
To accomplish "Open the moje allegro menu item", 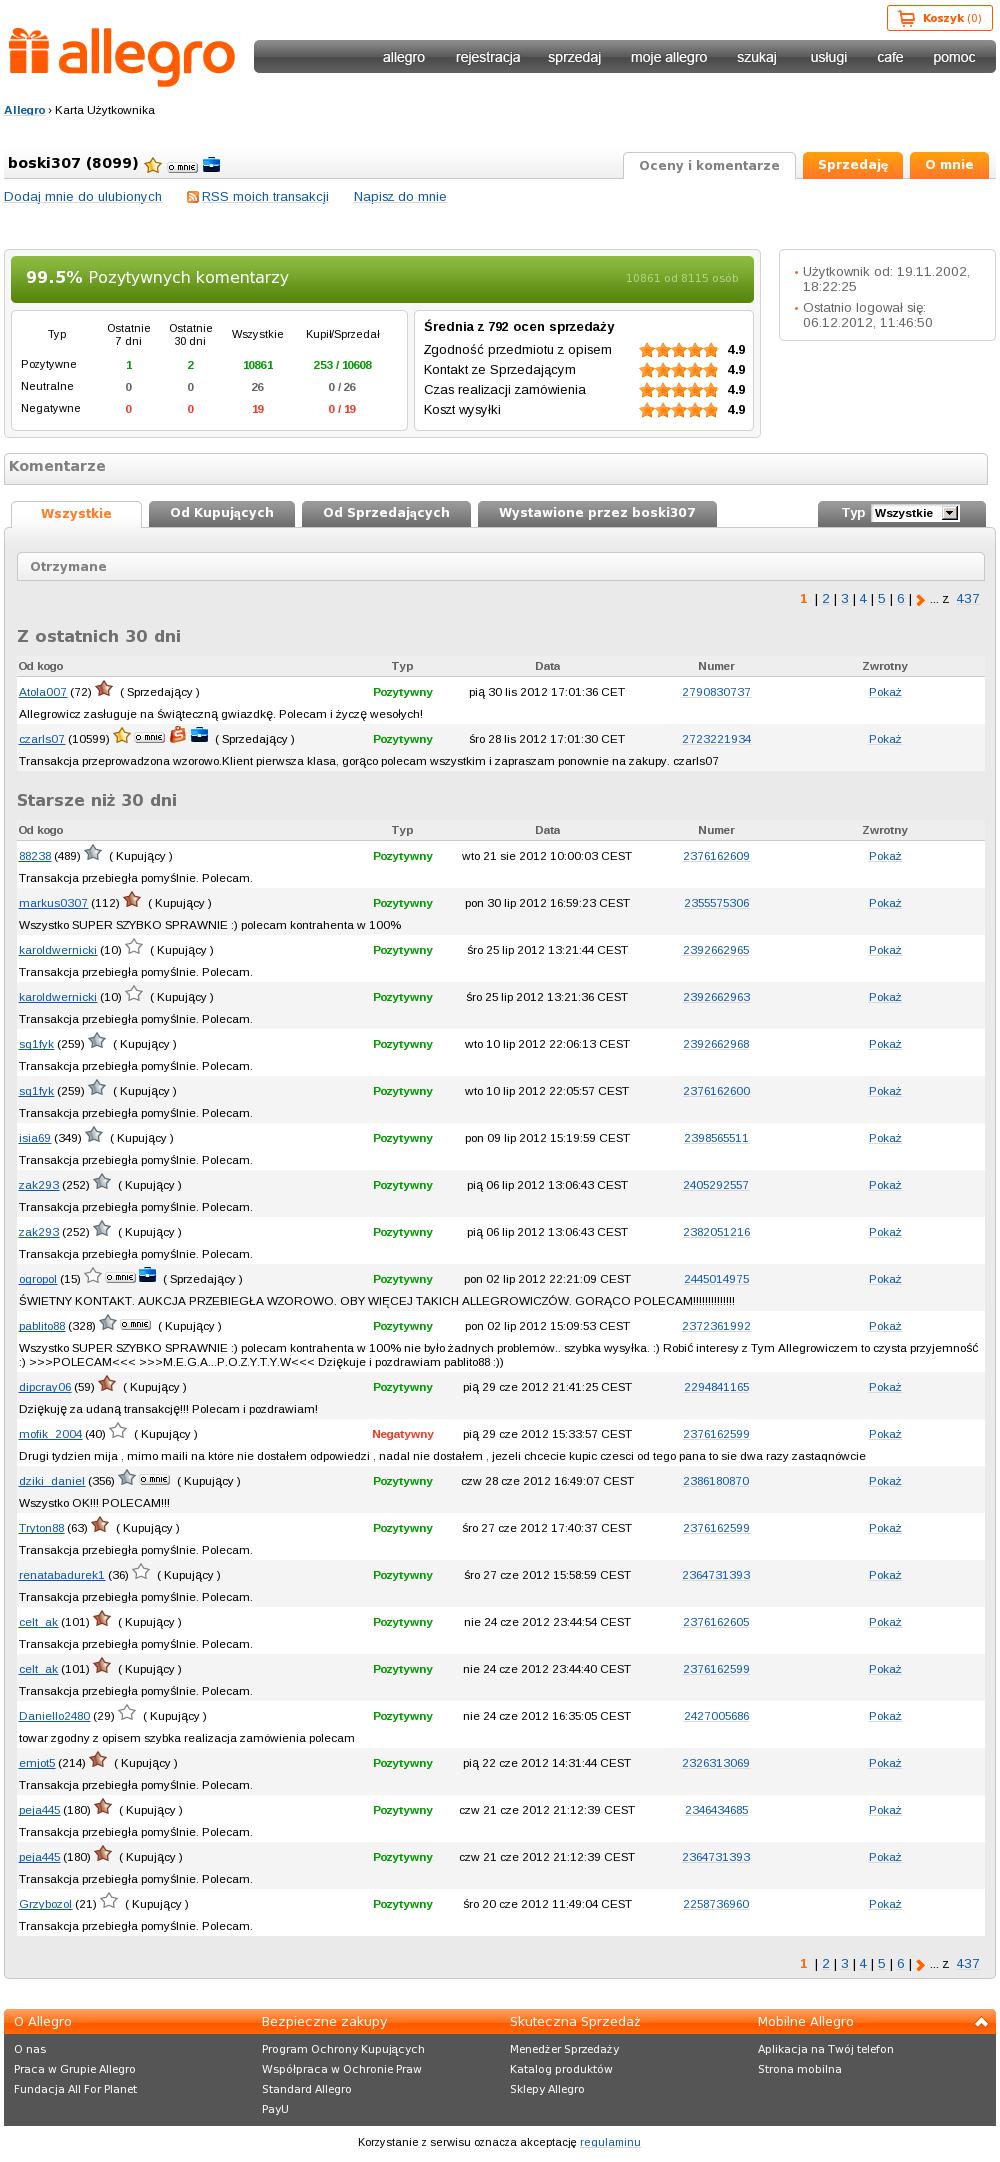I will click(669, 57).
